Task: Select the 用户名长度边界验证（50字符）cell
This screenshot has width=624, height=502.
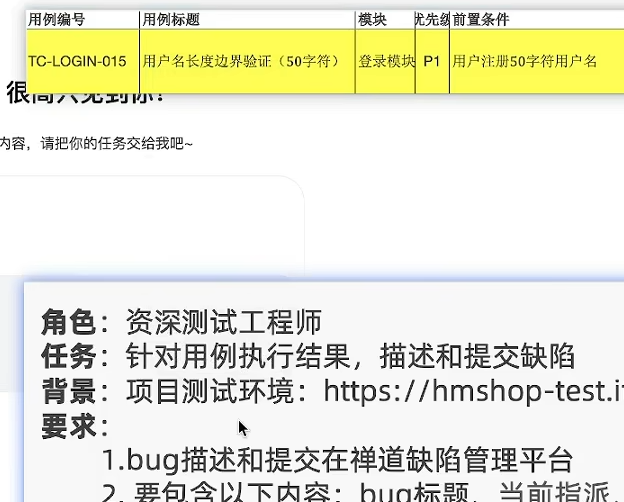Action: (247, 61)
